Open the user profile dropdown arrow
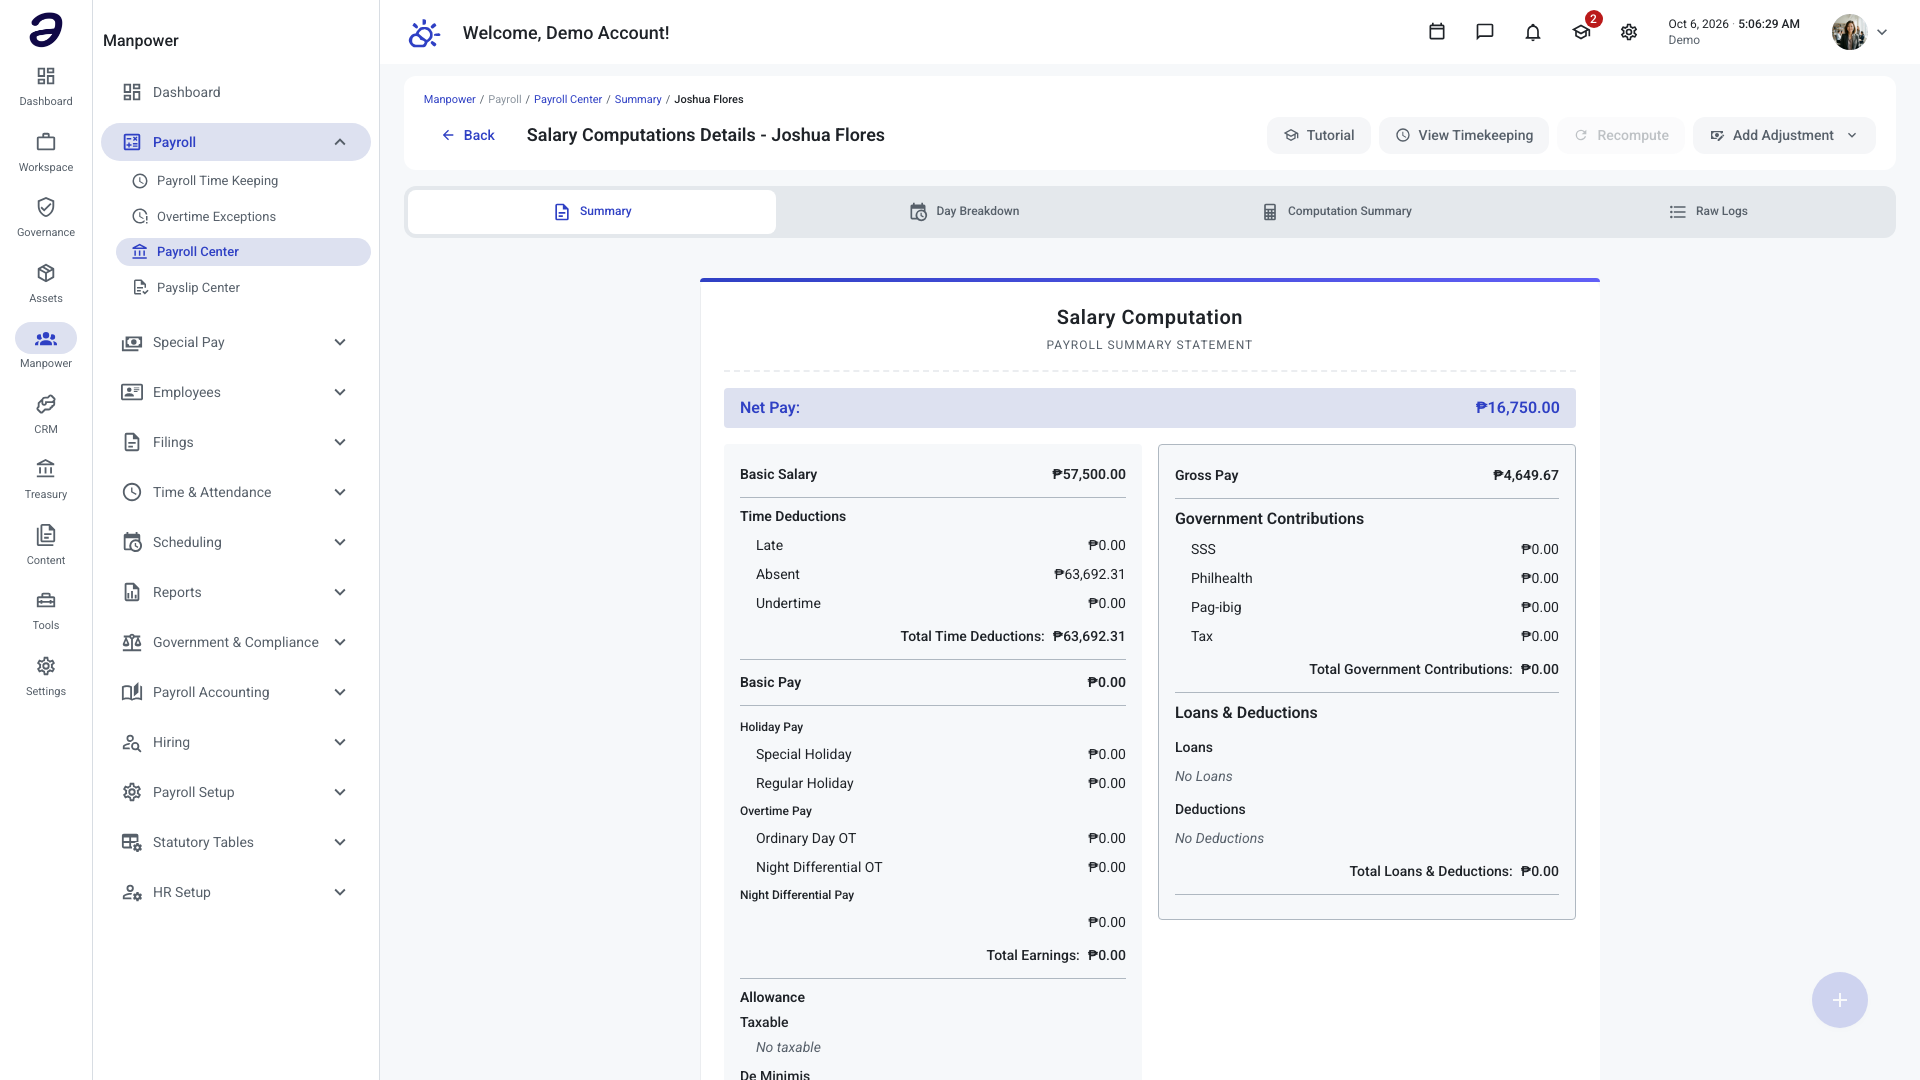 1882,32
